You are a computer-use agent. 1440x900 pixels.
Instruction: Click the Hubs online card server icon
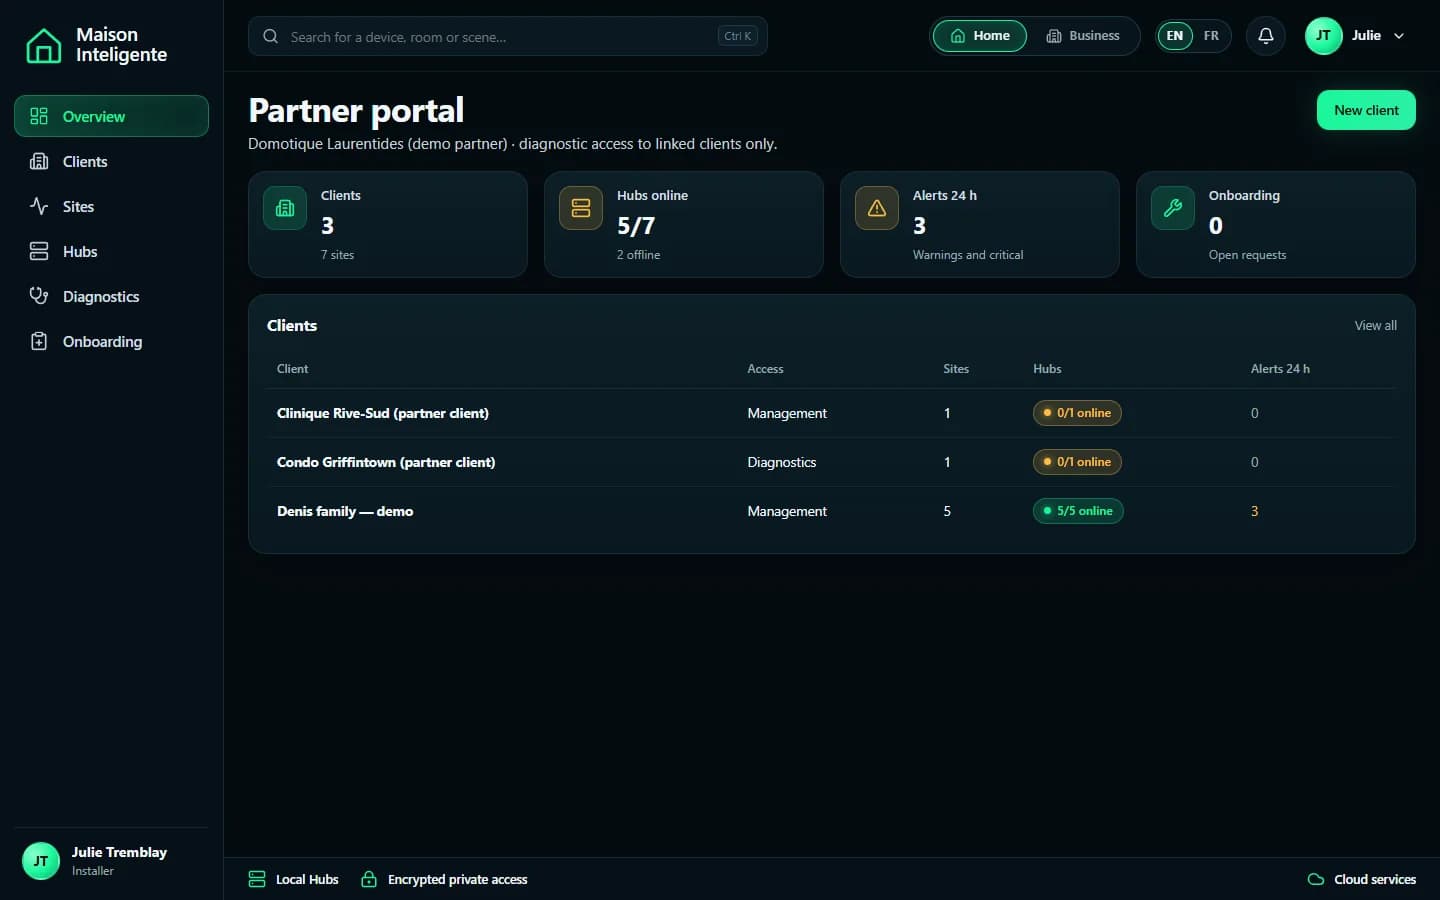(581, 208)
